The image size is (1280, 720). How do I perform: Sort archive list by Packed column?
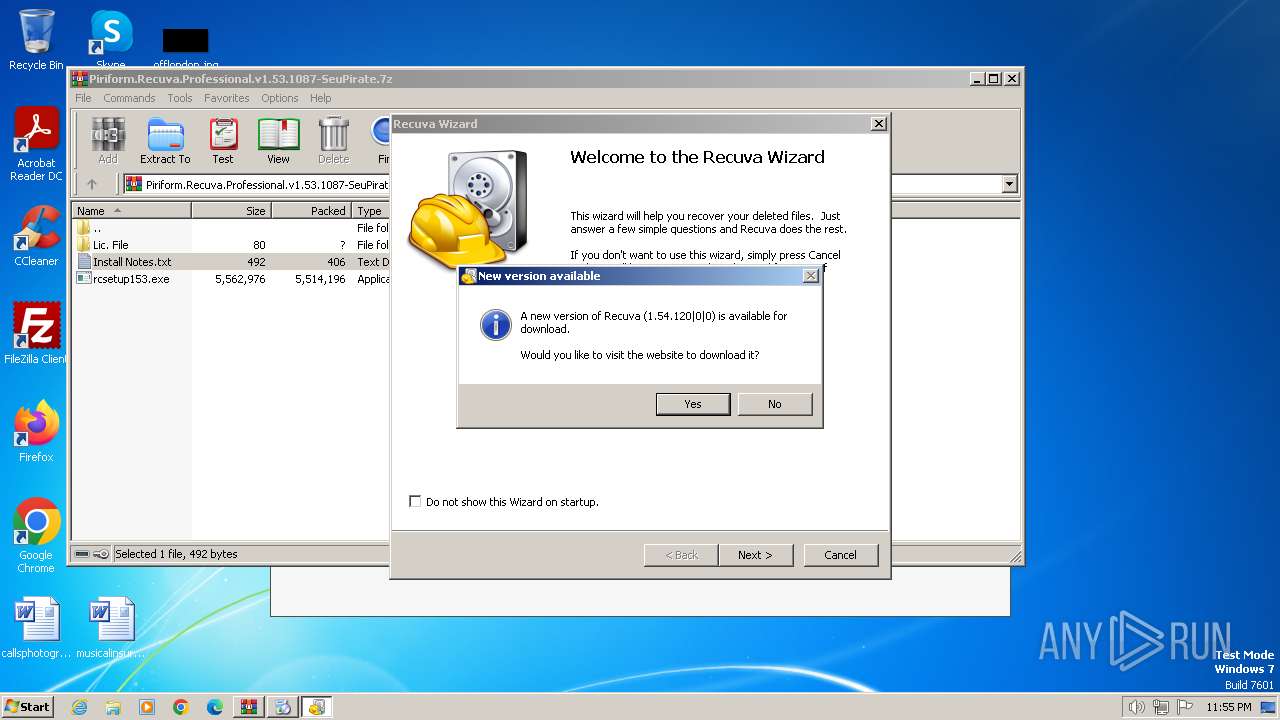[311, 211]
